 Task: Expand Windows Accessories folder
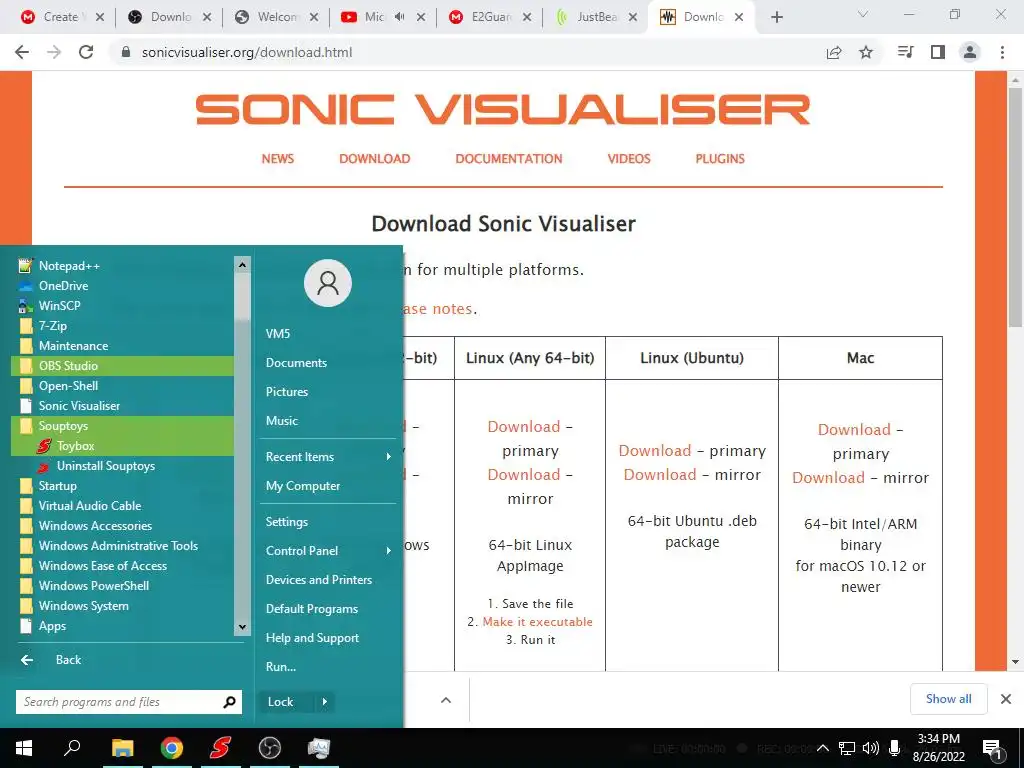(122, 526)
